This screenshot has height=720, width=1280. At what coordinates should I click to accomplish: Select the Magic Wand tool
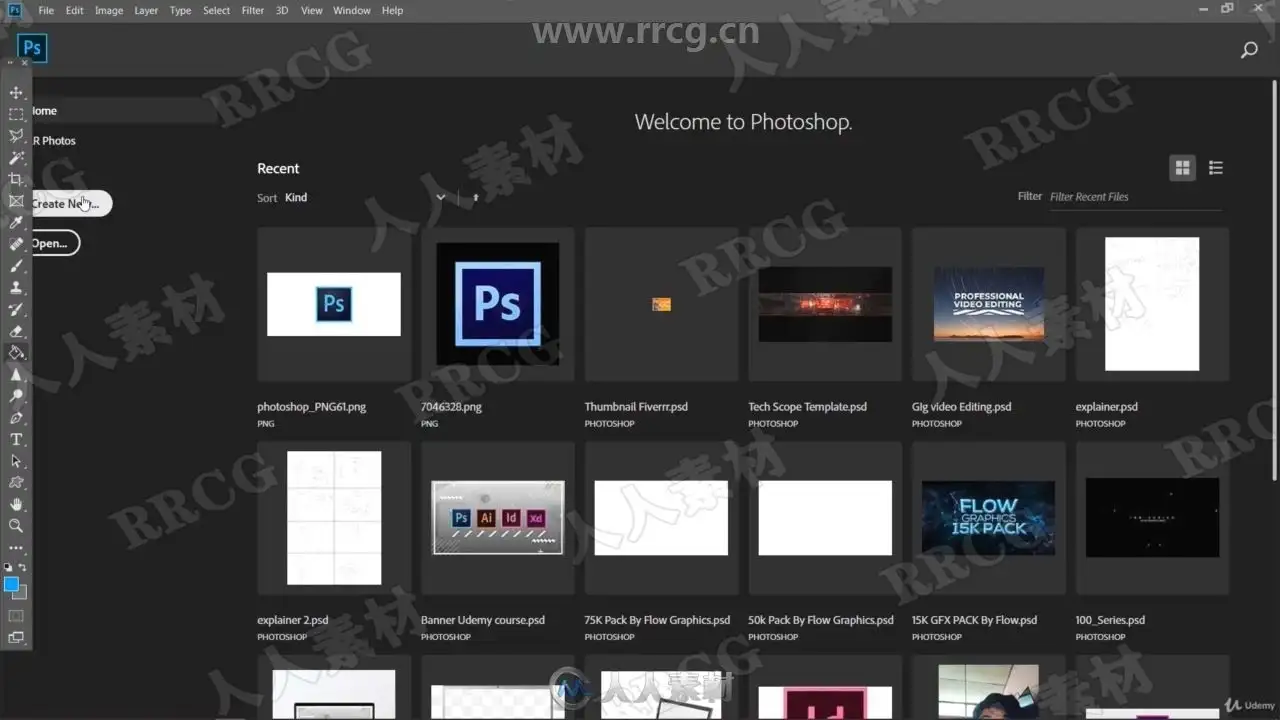(16, 158)
